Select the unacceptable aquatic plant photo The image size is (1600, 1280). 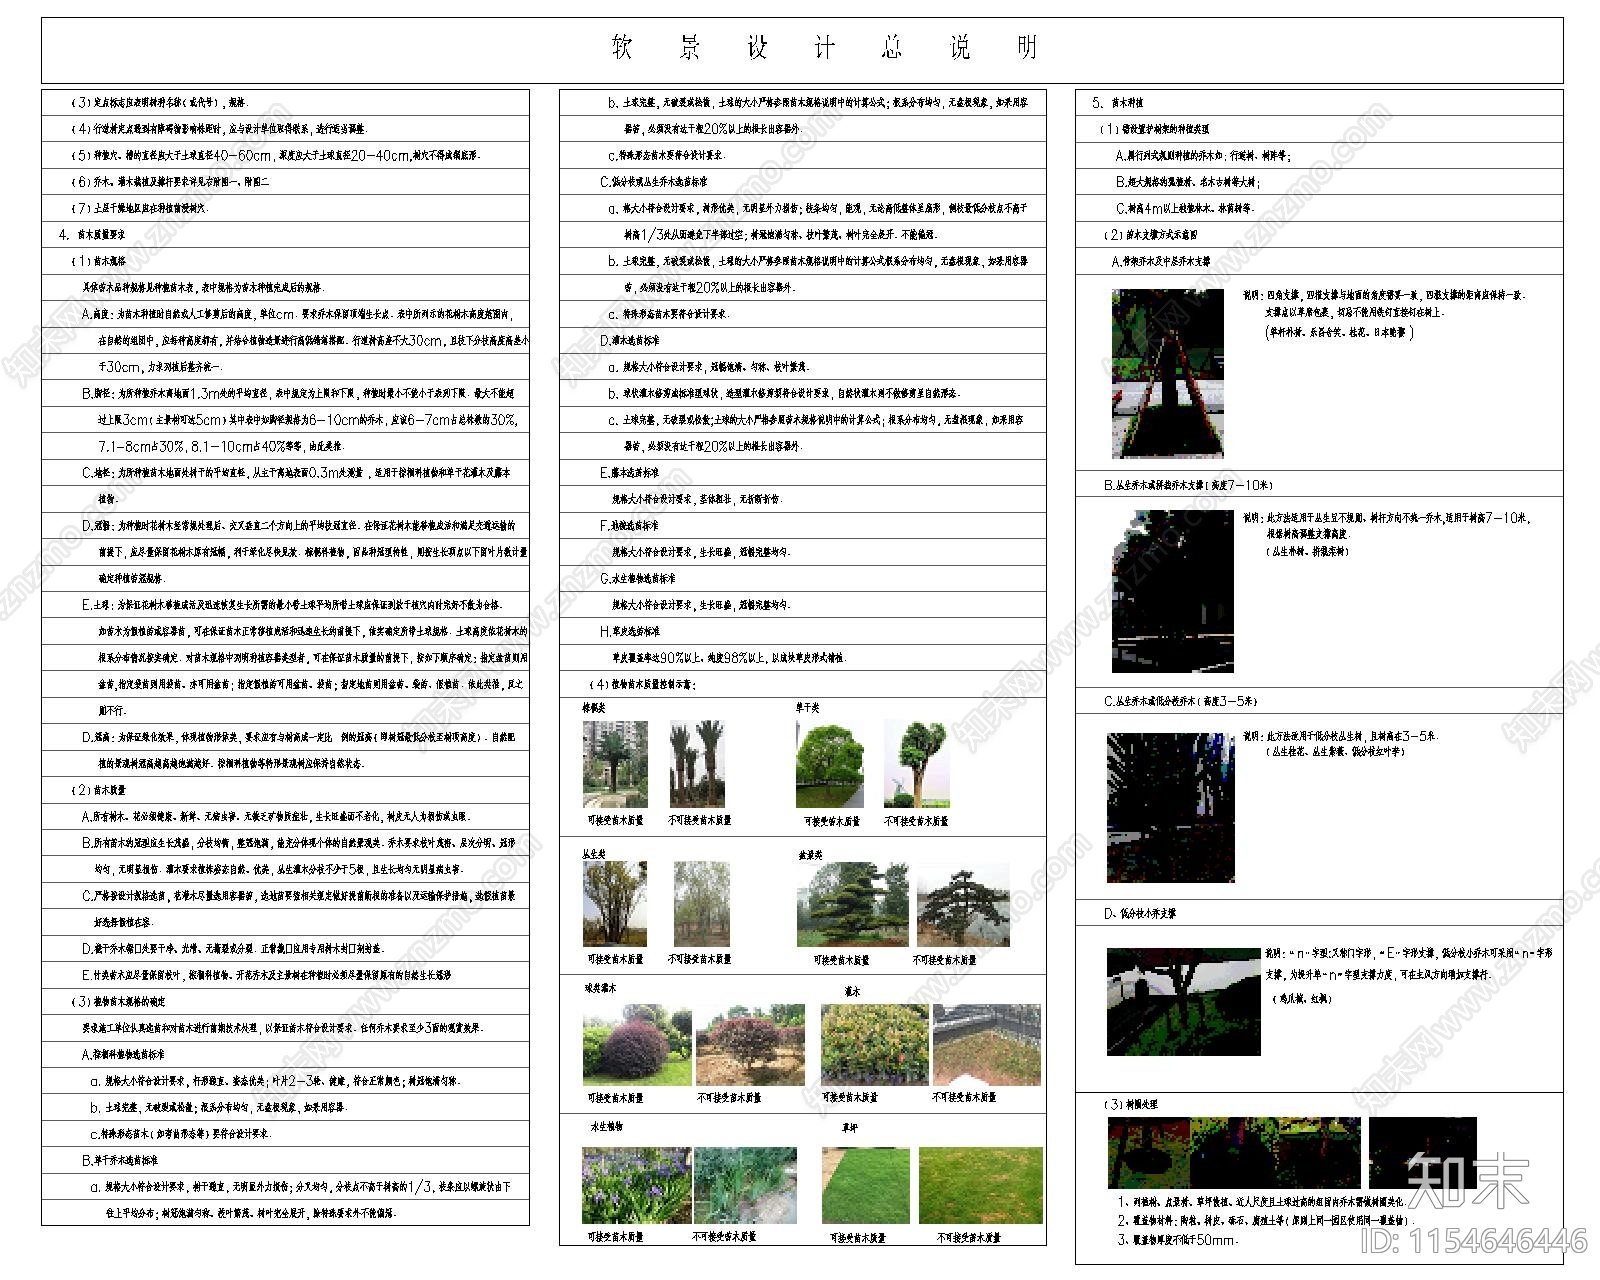coord(746,1185)
